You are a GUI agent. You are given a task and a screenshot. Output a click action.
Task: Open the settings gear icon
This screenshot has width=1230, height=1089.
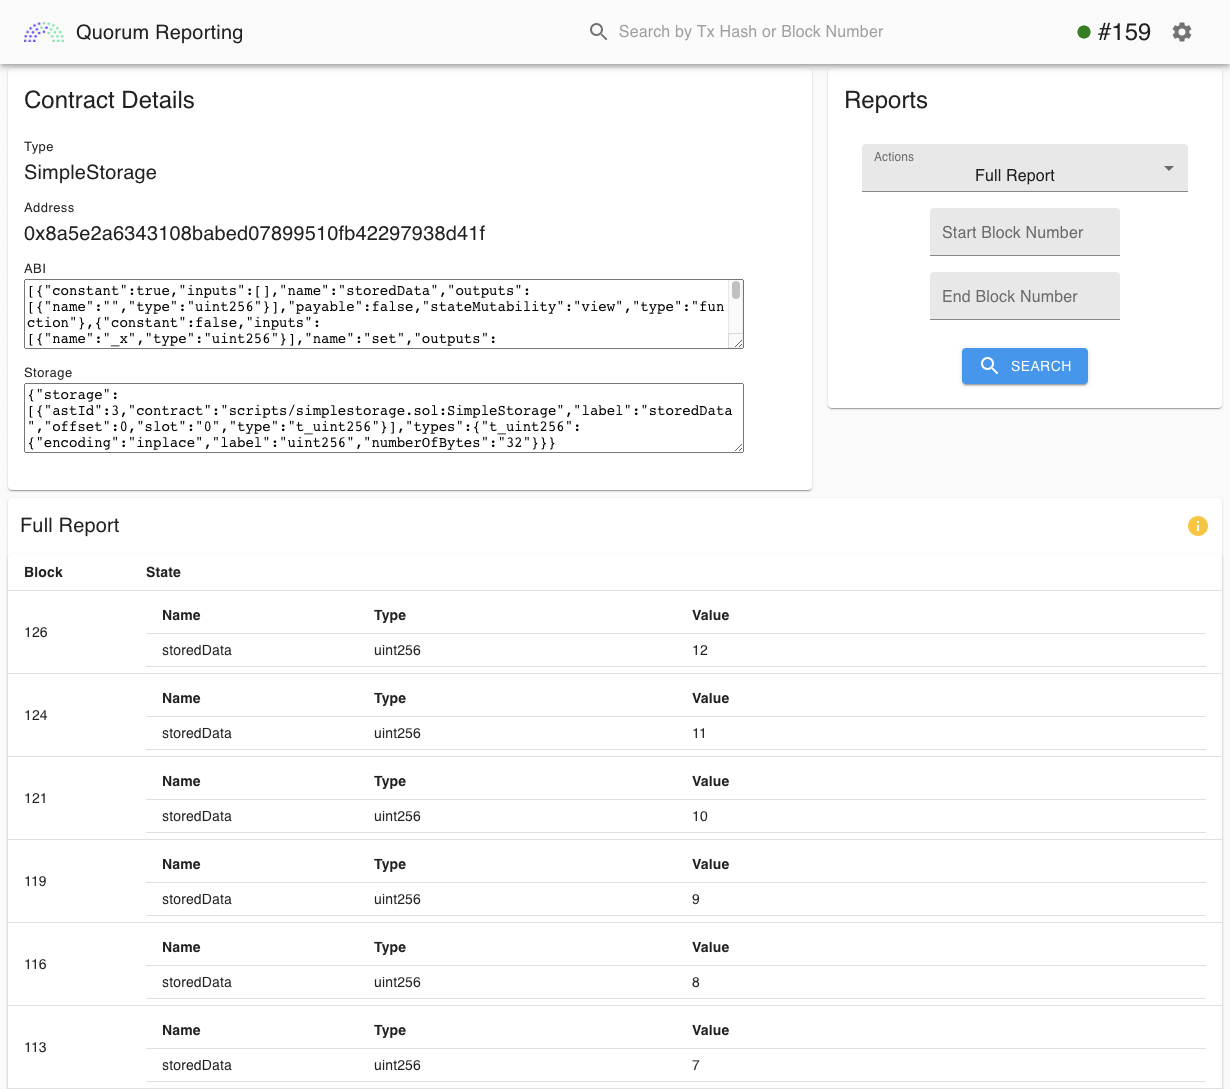click(x=1182, y=32)
